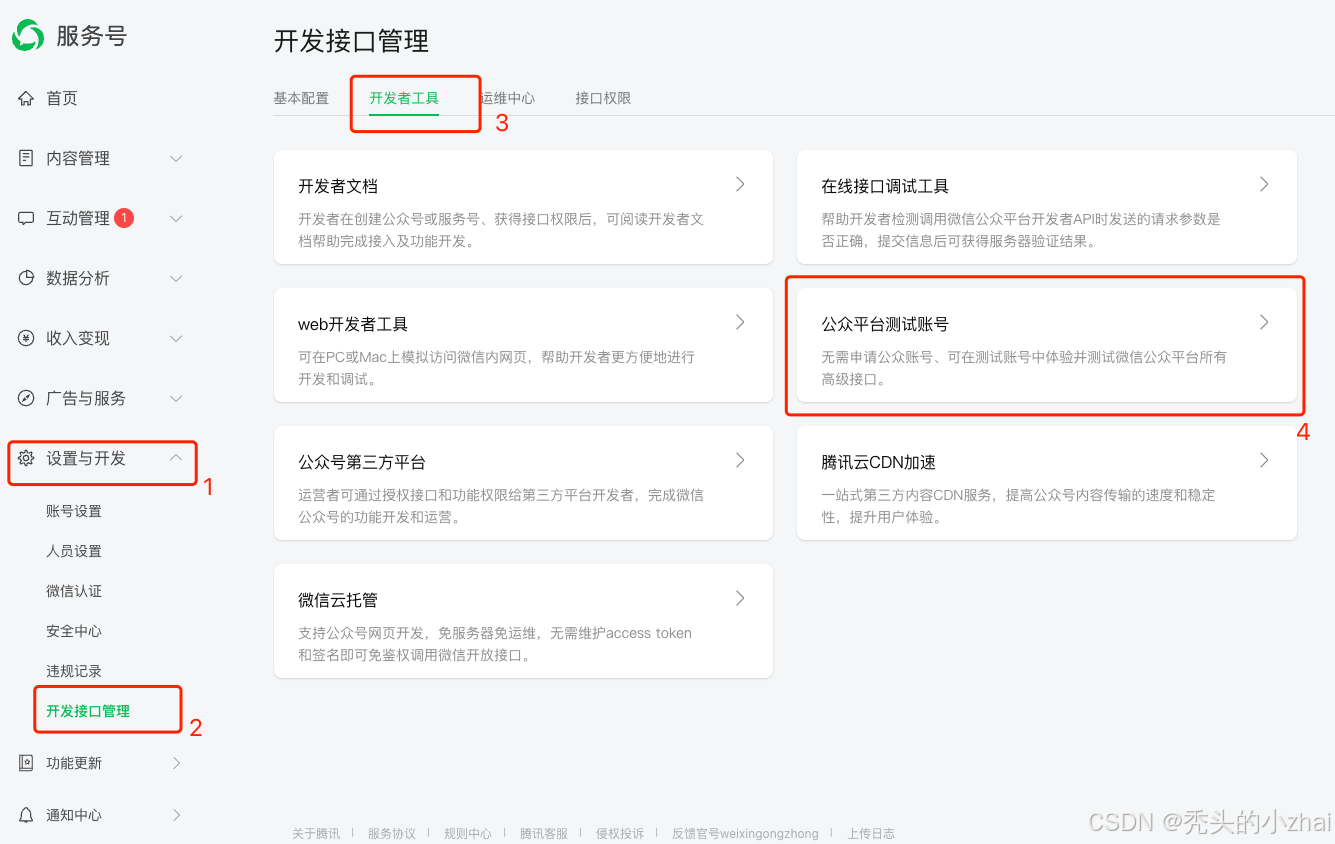This screenshot has width=1335, height=844.
Task: Click the 服务号 title text
Action: [91, 36]
